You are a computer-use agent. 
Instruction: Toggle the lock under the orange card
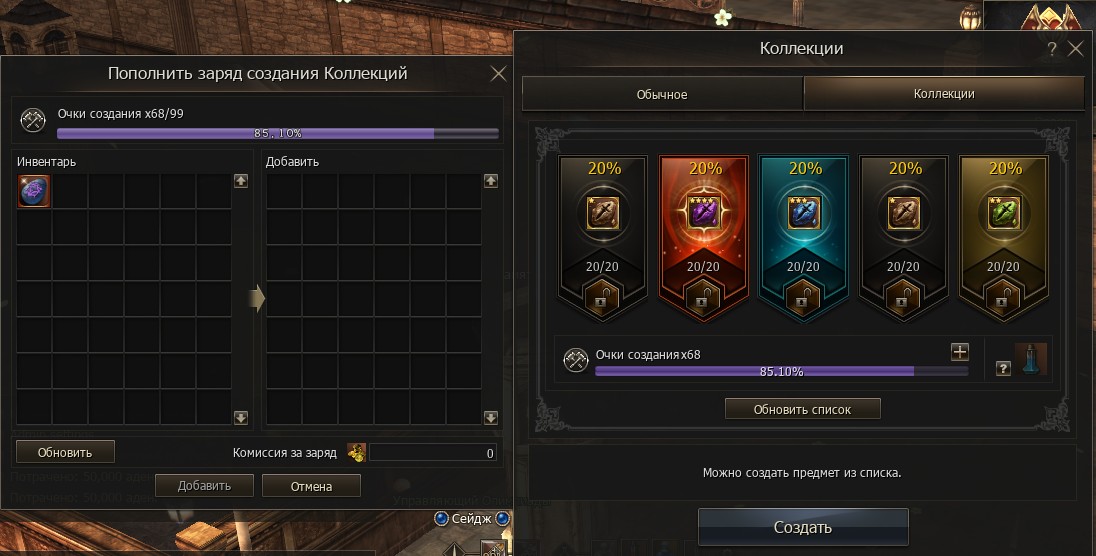(x=703, y=296)
